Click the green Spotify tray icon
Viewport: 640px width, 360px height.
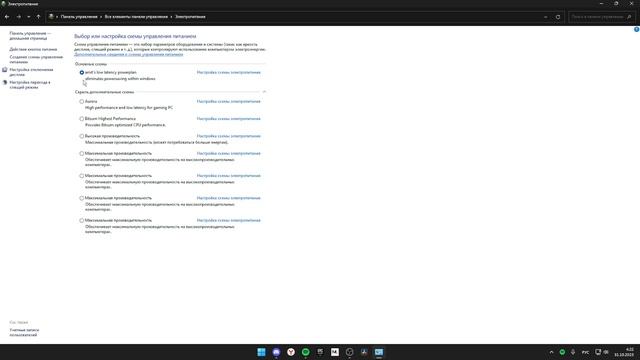(x=562, y=352)
